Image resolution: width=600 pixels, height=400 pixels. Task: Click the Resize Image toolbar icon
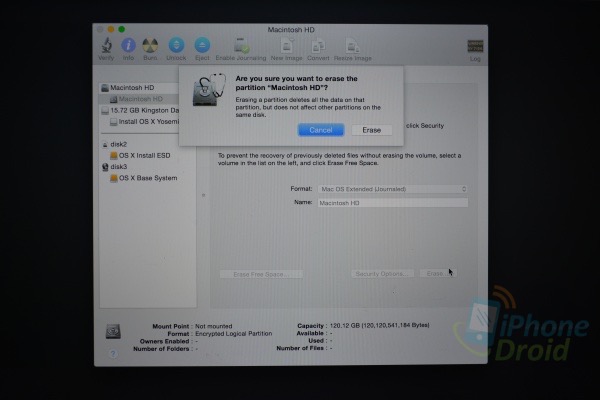[x=352, y=49]
